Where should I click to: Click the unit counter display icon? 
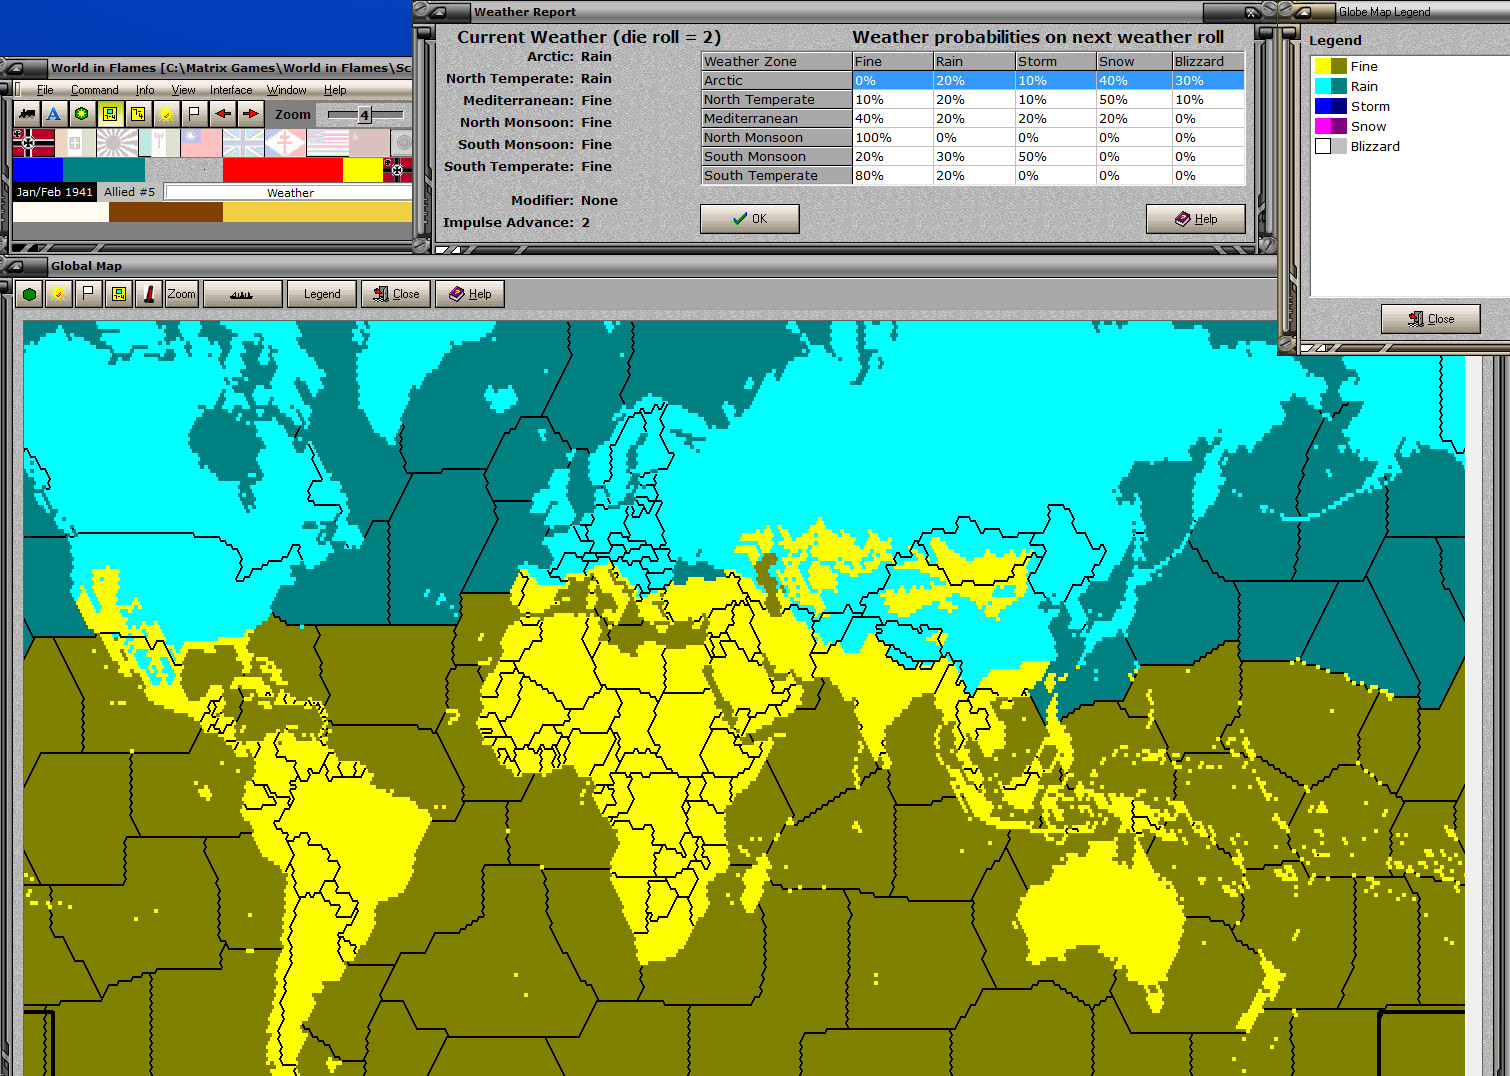[110, 113]
